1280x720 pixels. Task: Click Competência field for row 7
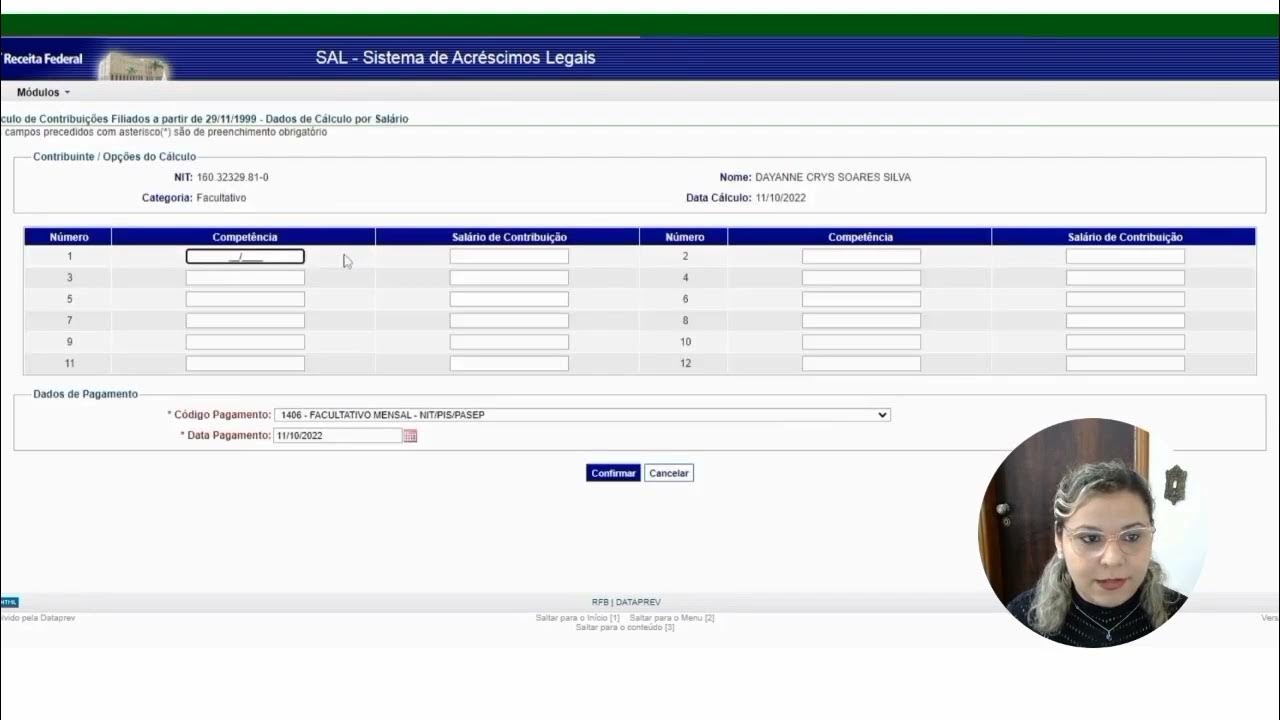[245, 321]
